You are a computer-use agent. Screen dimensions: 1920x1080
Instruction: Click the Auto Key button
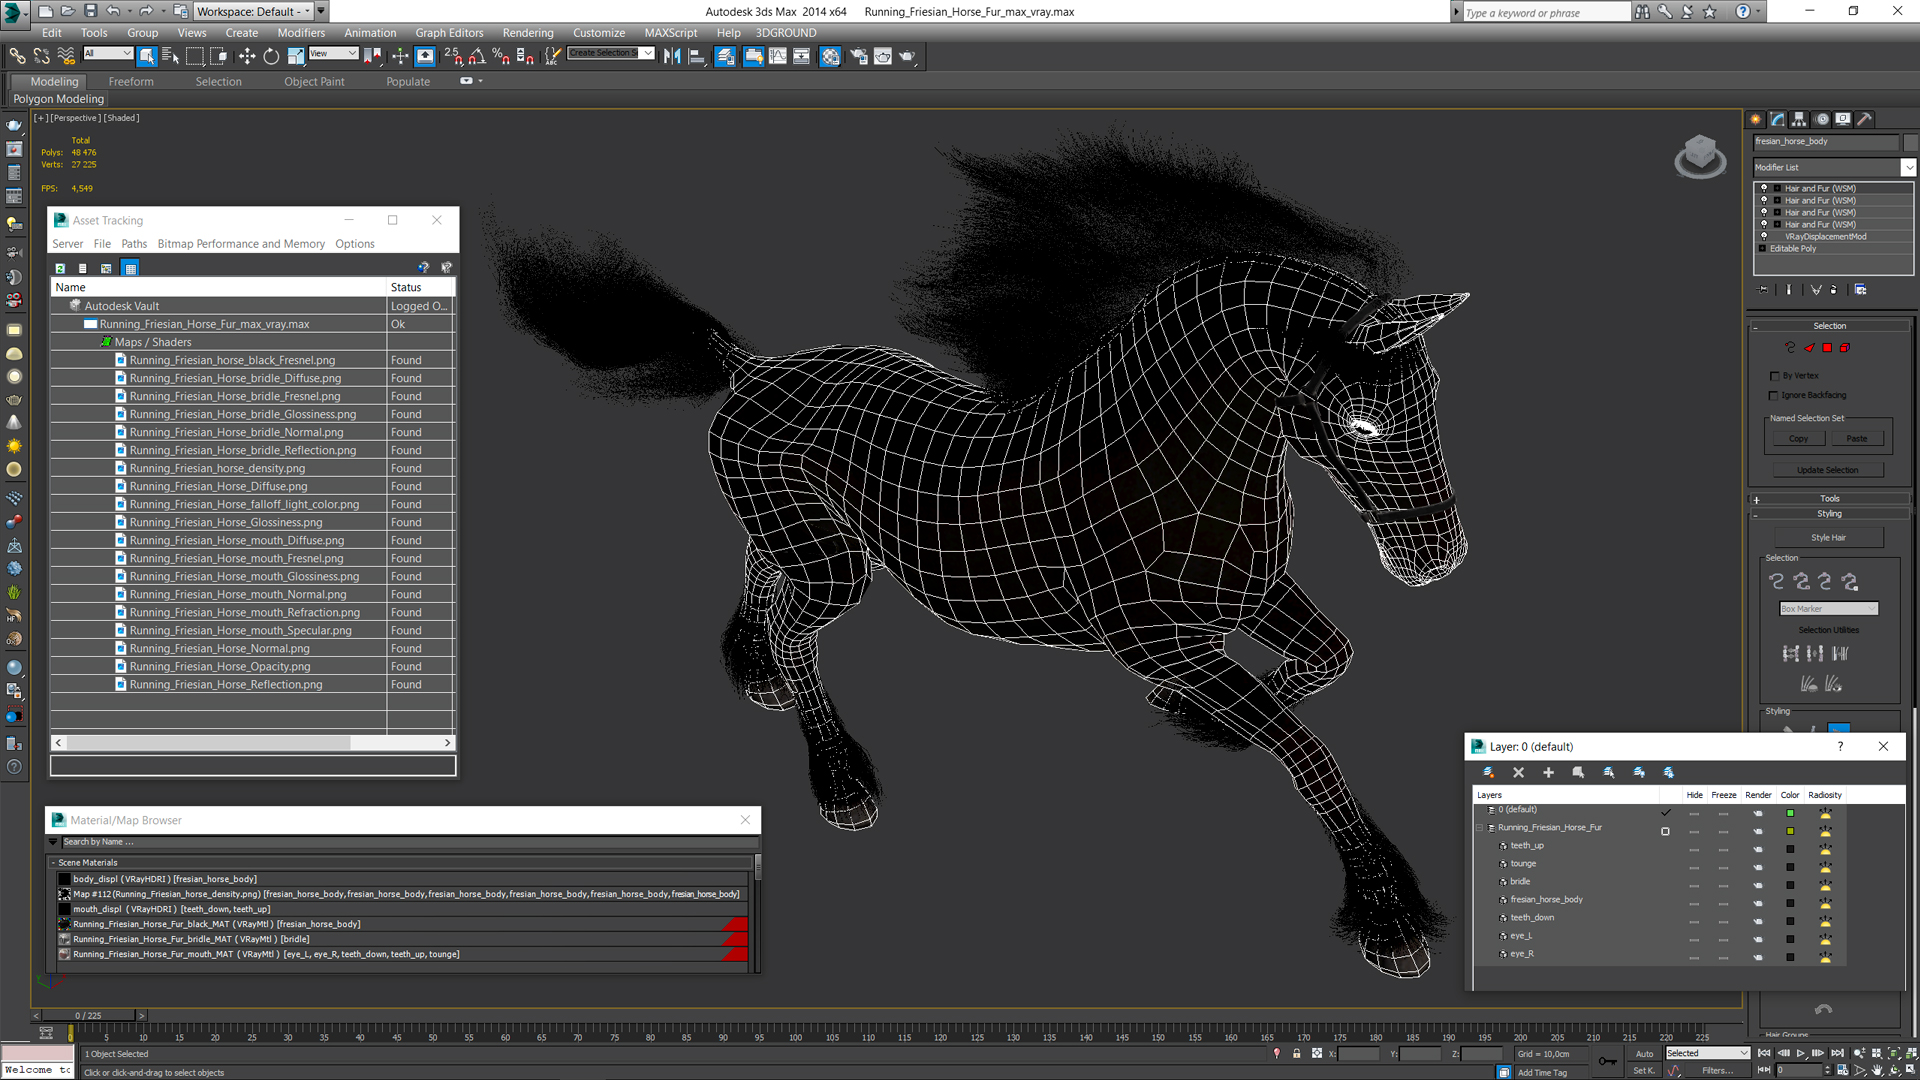(1644, 1054)
